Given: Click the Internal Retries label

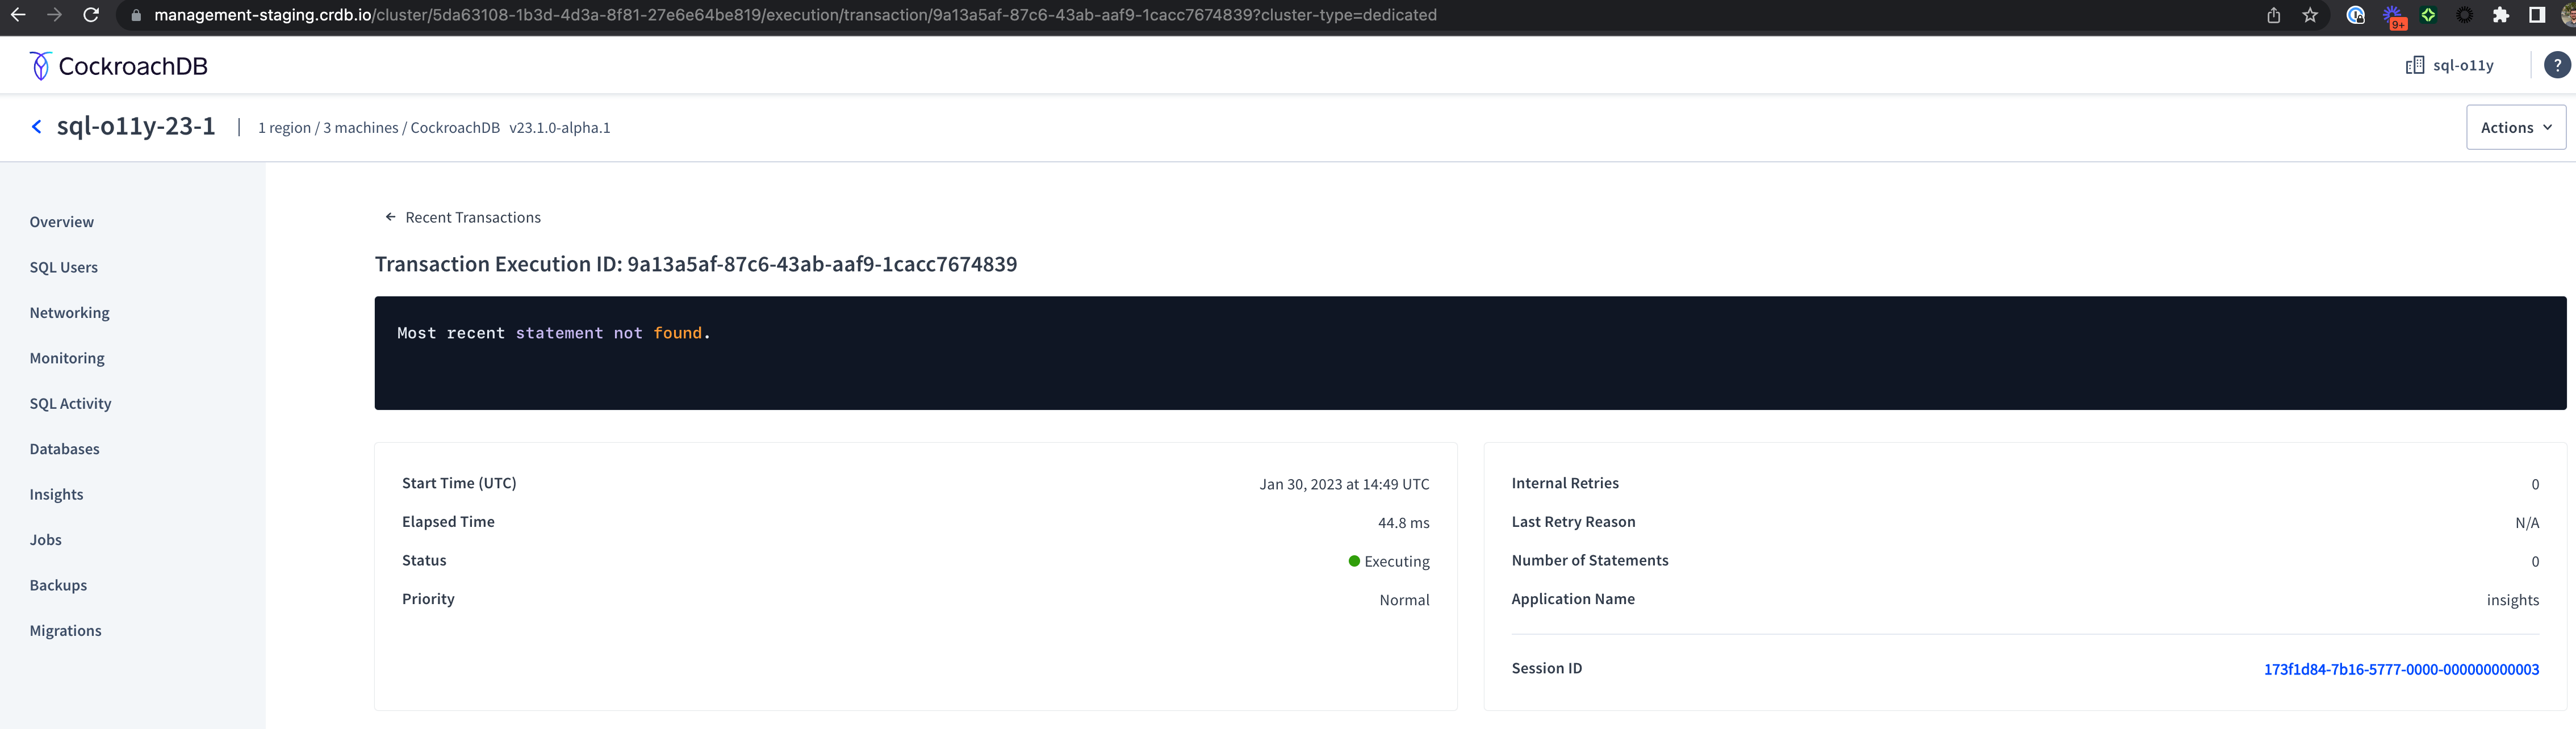Looking at the screenshot, I should tap(1565, 483).
